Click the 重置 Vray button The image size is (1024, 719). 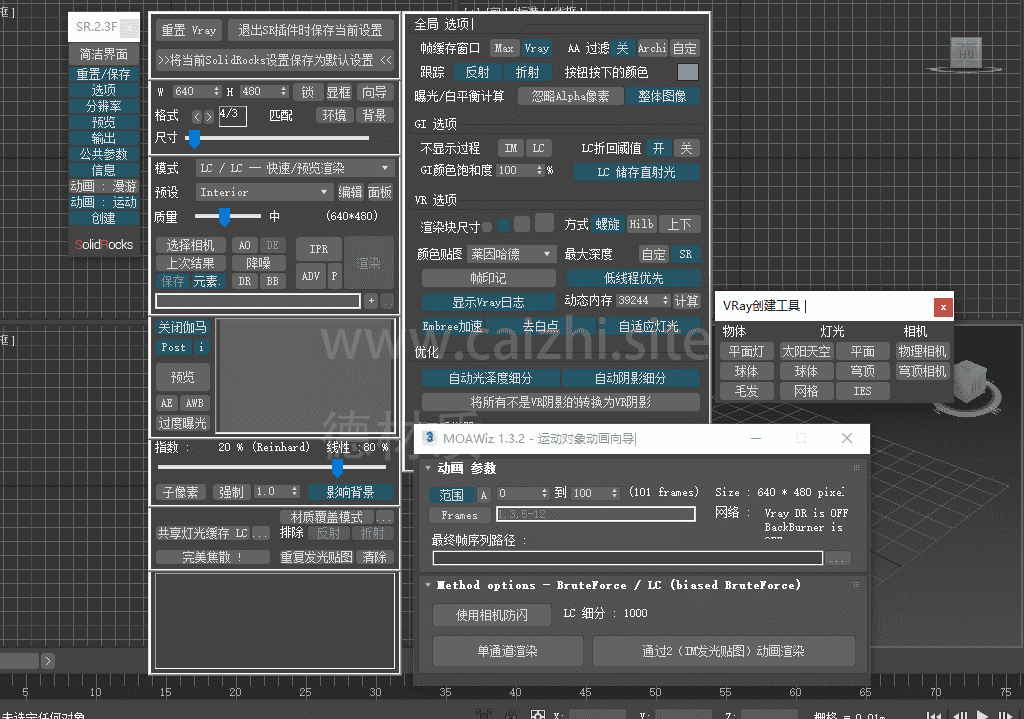tap(189, 31)
